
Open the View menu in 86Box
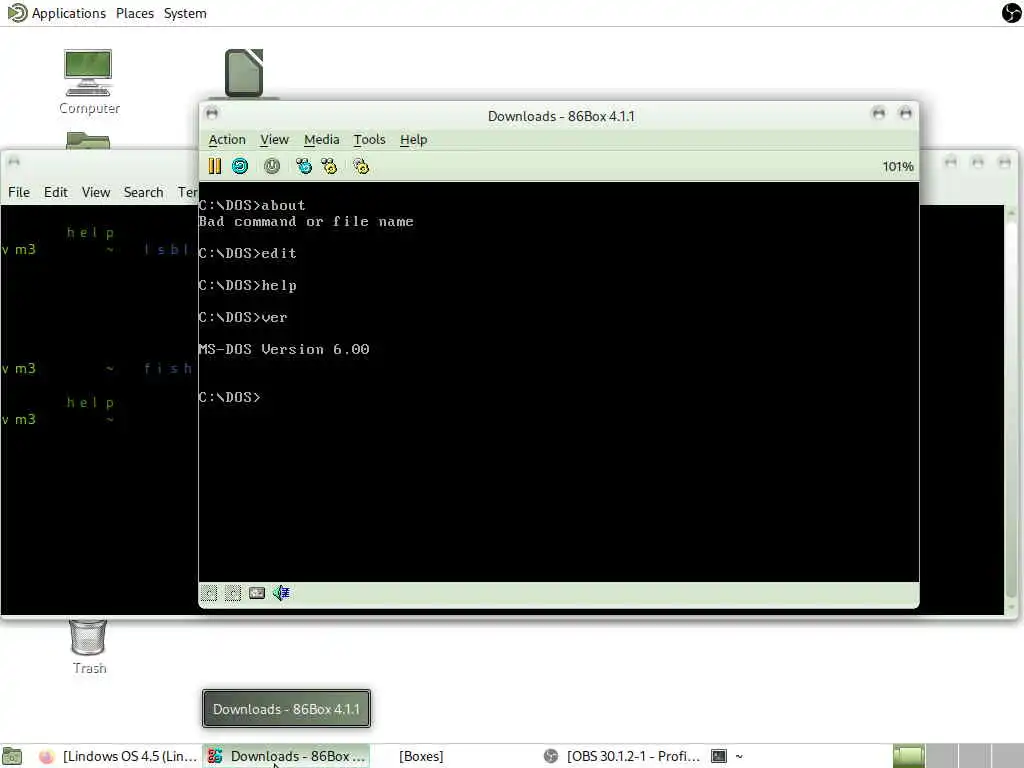point(274,140)
